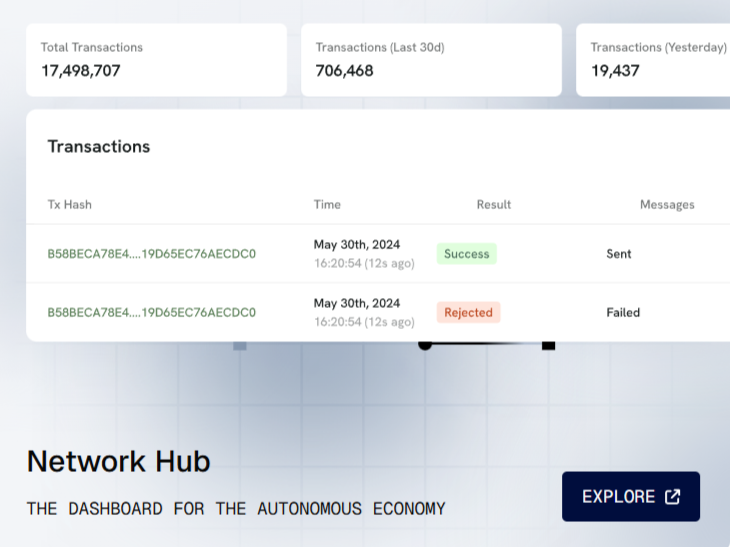Click the date in the Rejected row
The width and height of the screenshot is (730, 547).
tap(357, 303)
